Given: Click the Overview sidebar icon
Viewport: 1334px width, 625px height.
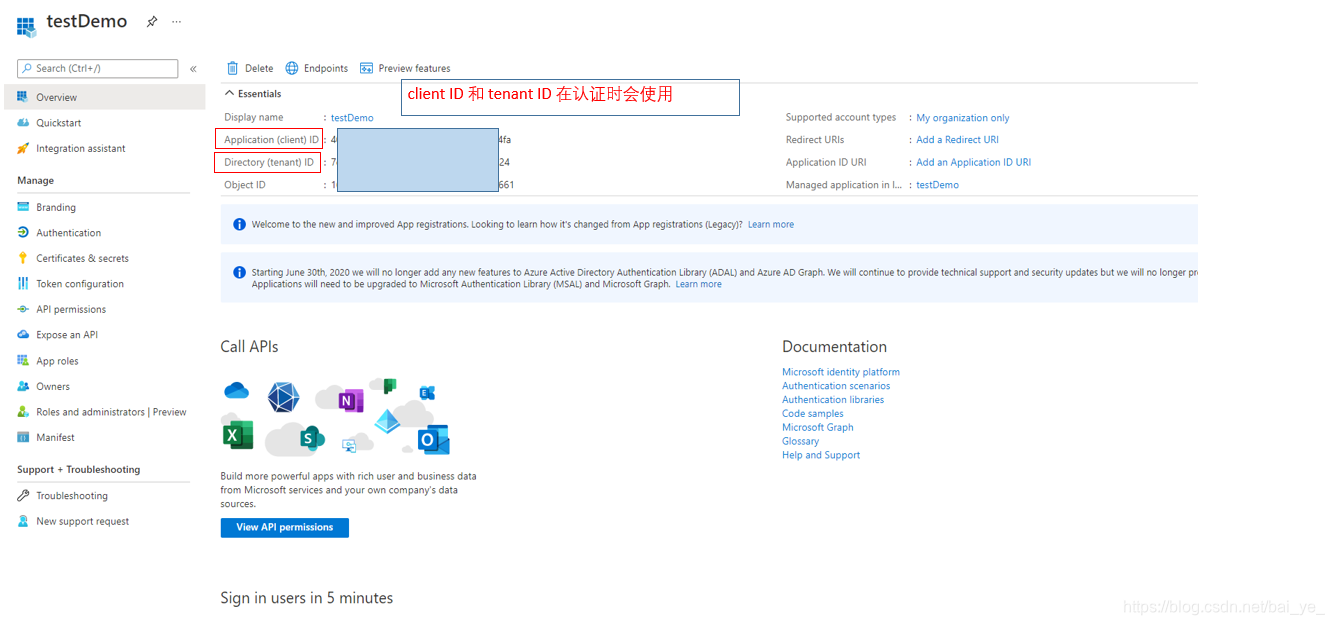Looking at the screenshot, I should [23, 97].
